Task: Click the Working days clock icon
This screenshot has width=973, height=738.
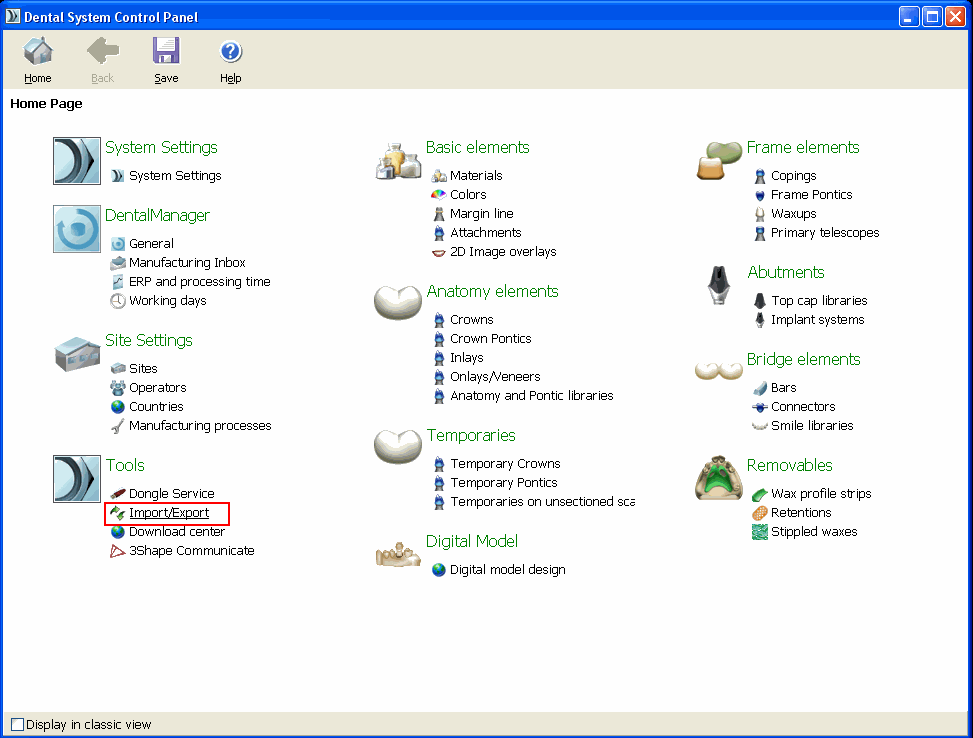Action: 118,300
